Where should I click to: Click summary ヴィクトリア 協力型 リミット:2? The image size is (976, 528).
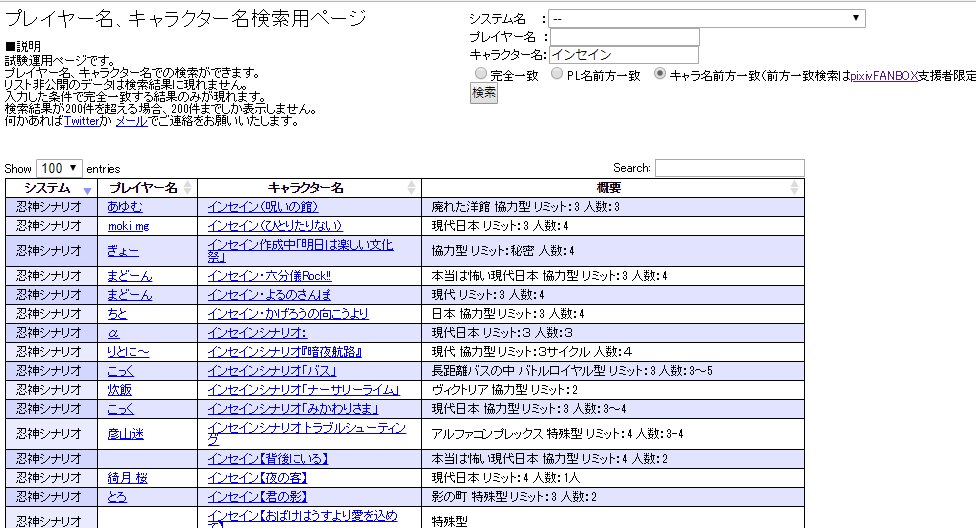pos(505,390)
